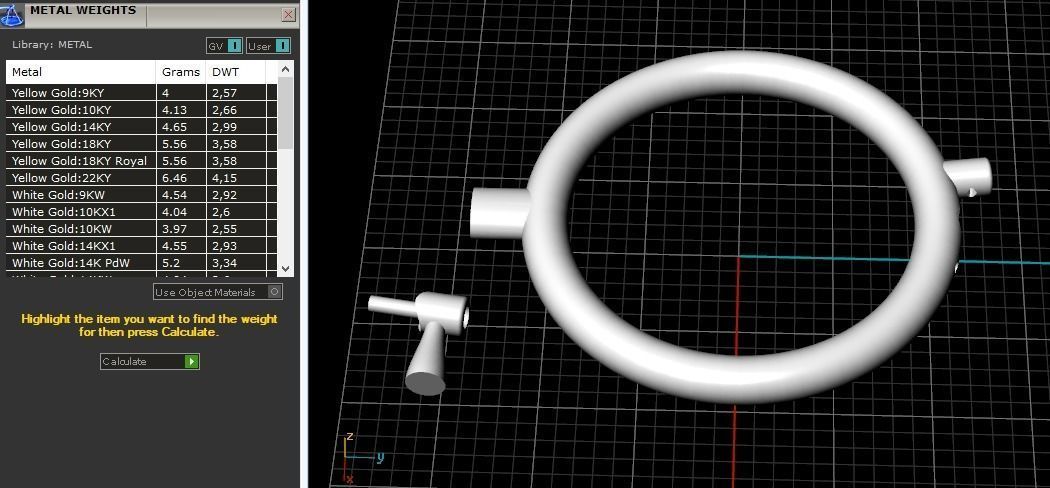Click the 2,93 DWT cell

click(x=236, y=246)
